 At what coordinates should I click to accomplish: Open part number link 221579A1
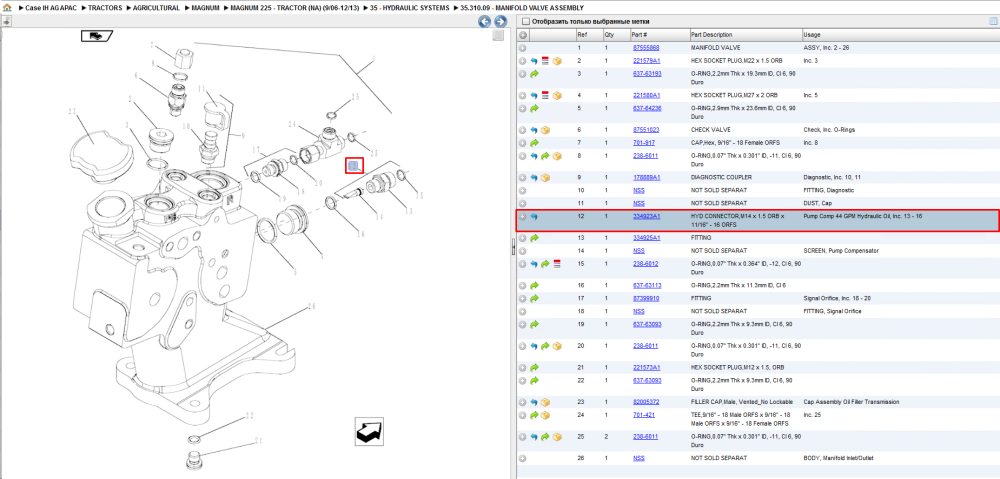click(x=646, y=61)
